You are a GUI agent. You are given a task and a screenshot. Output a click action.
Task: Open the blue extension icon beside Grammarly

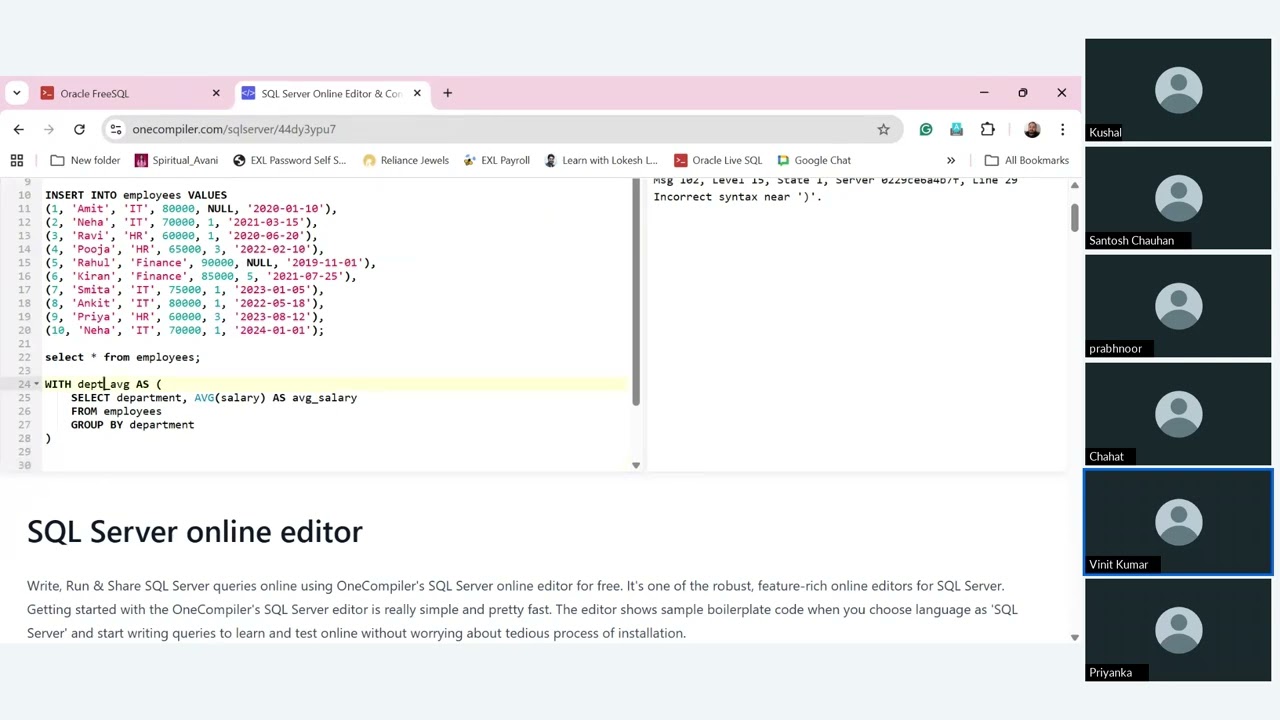(x=957, y=129)
